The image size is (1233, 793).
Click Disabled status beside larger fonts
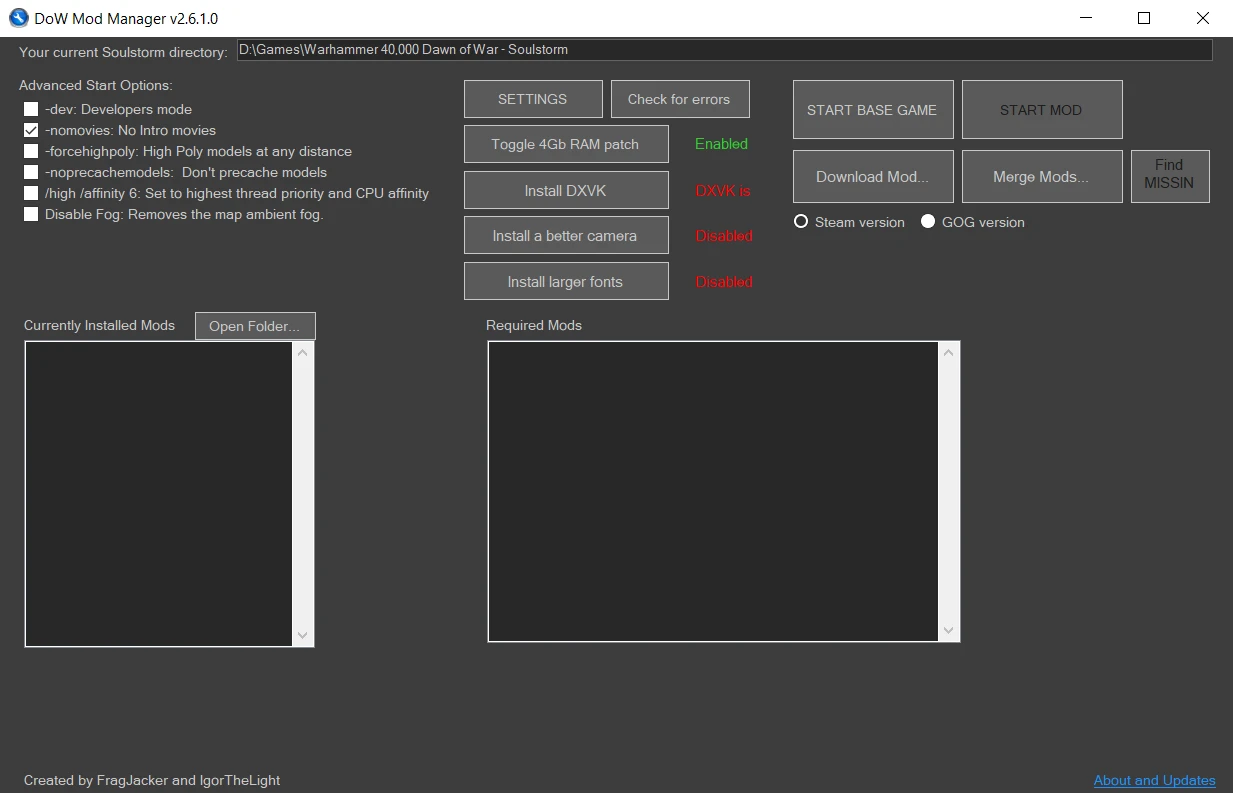pyautogui.click(x=724, y=282)
